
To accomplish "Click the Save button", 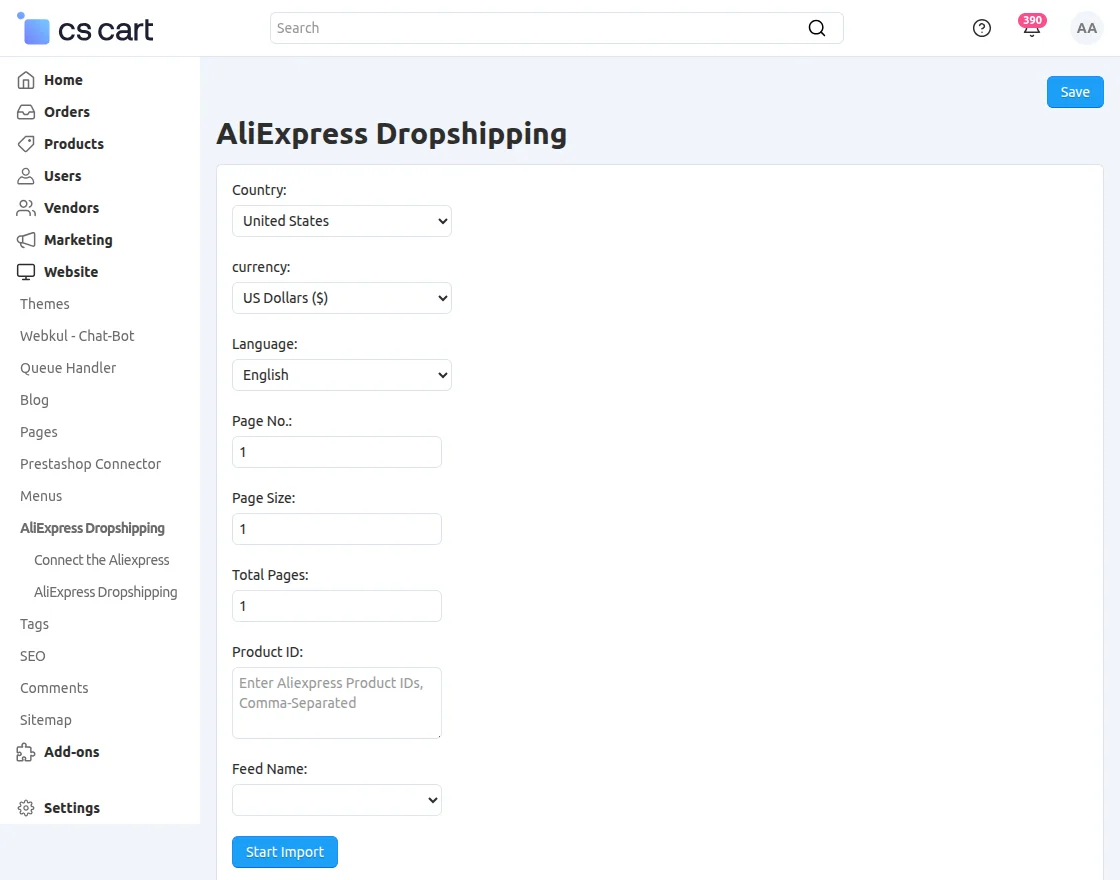I will (1074, 92).
